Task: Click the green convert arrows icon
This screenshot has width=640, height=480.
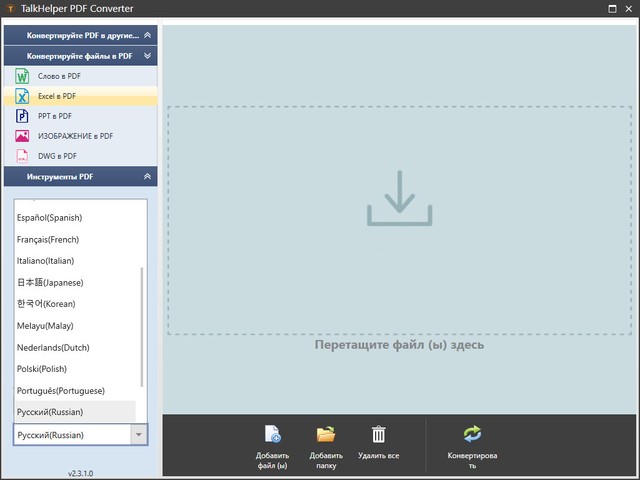Action: (x=472, y=434)
